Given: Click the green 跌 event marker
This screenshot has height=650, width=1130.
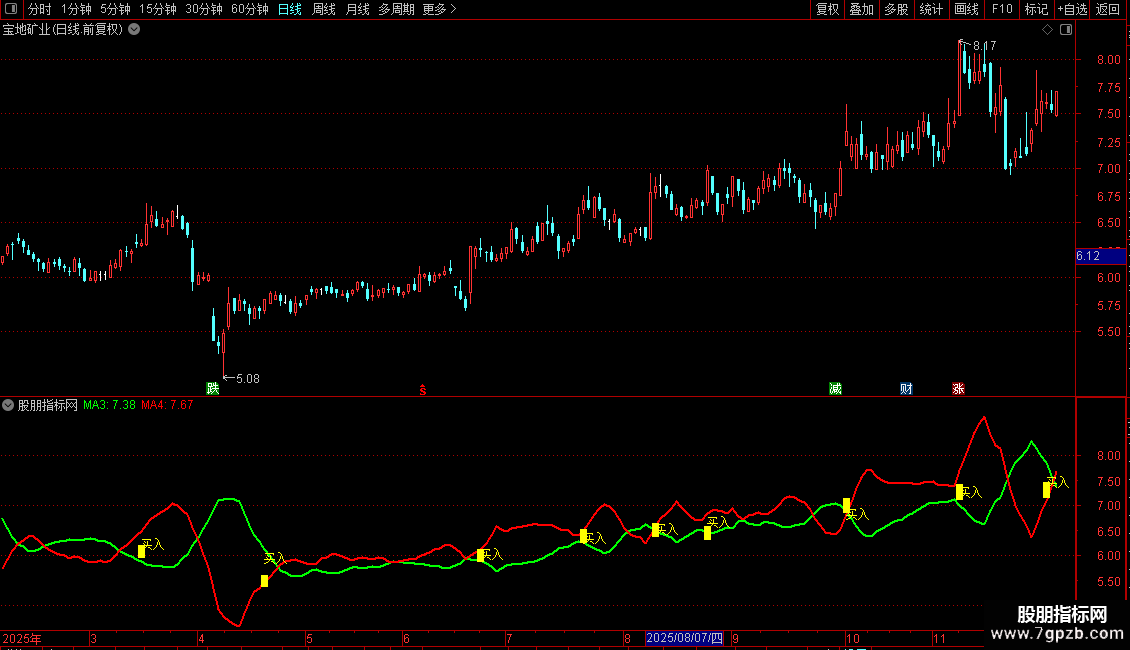Looking at the screenshot, I should click(213, 388).
